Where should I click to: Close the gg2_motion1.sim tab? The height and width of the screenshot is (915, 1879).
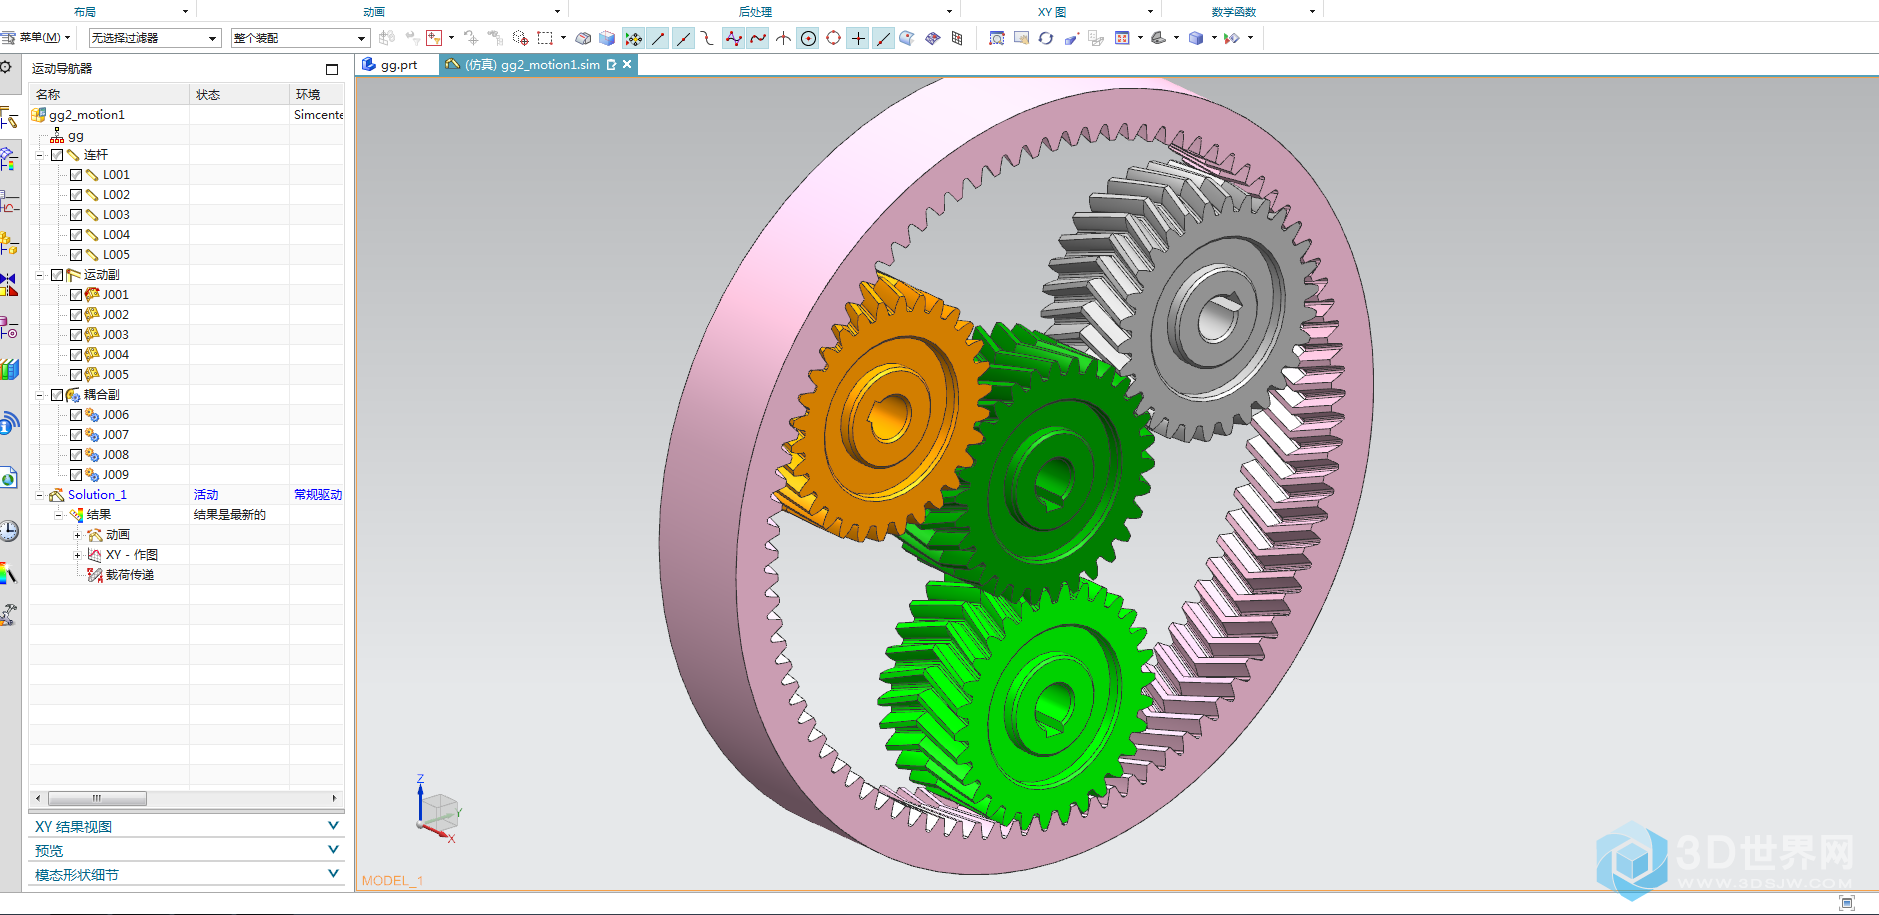627,64
